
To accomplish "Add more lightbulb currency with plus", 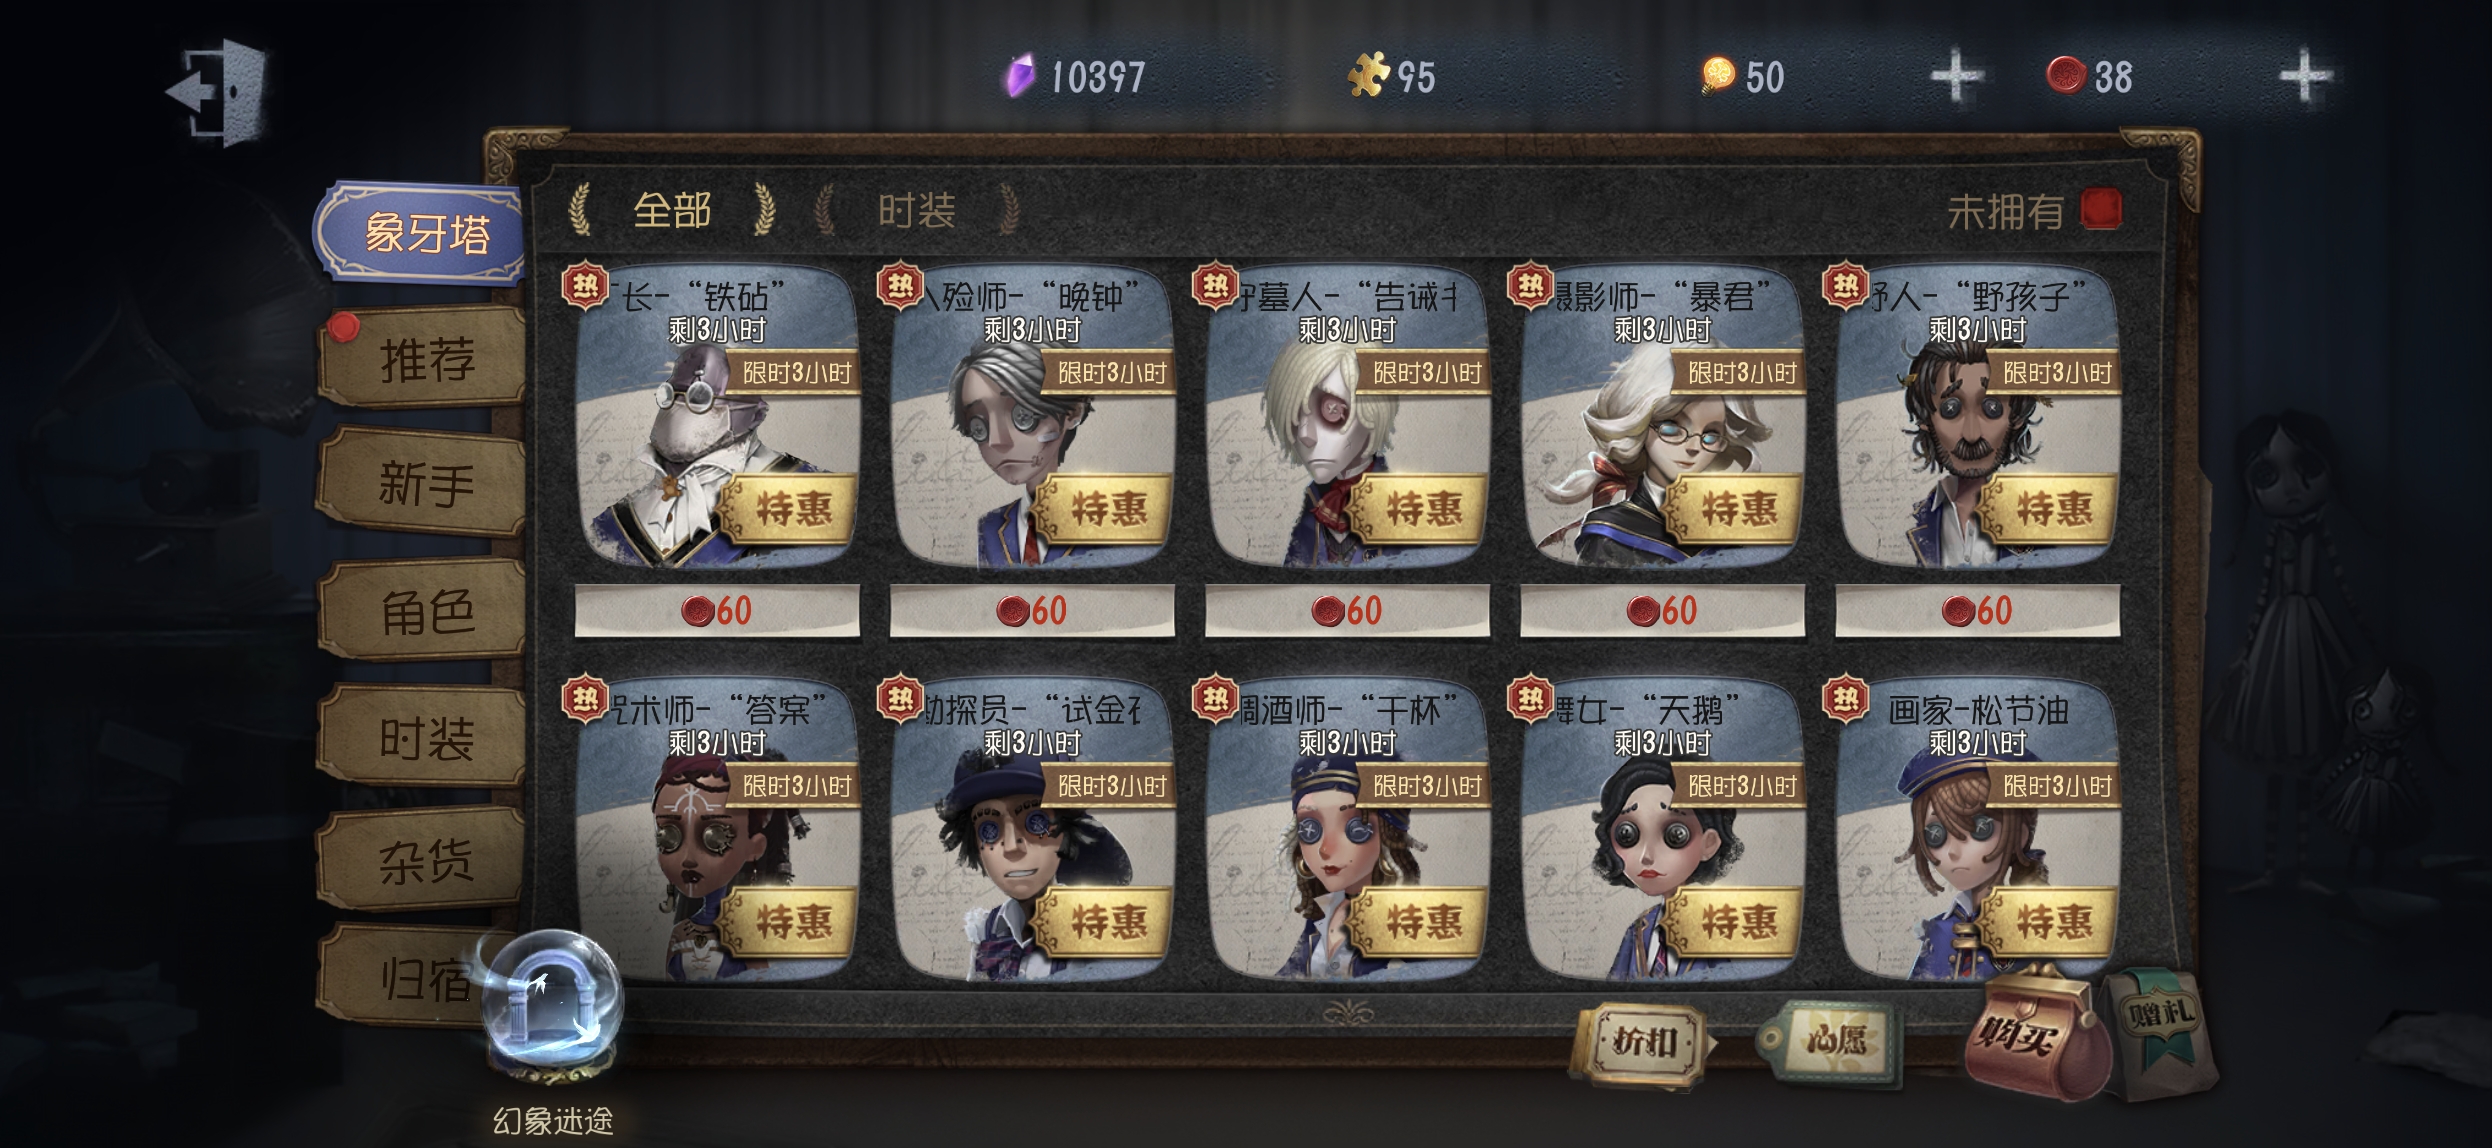I will 1955,76.
